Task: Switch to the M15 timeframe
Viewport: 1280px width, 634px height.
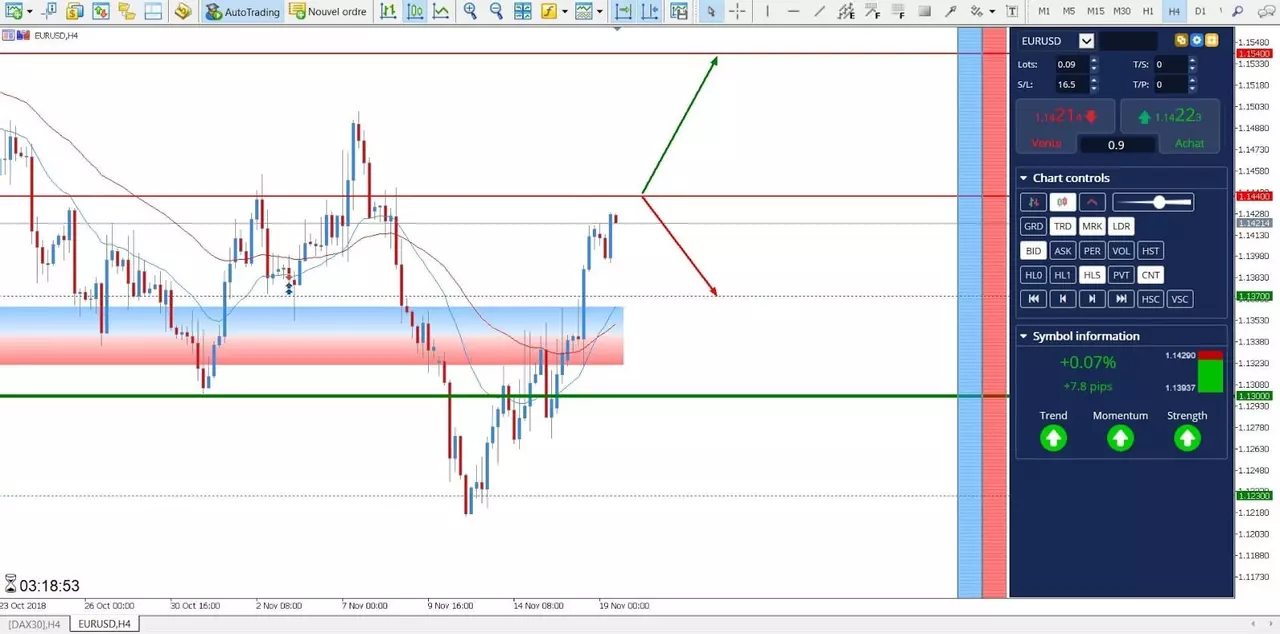Action: [1096, 12]
